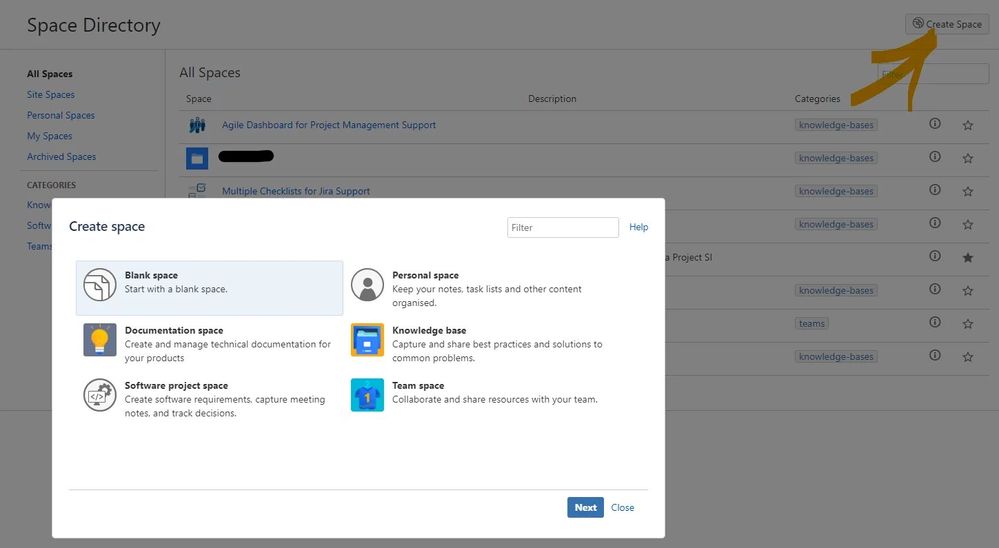Show Personal Spaces in sidebar
Viewport: 999px width, 548px height.
click(x=61, y=115)
